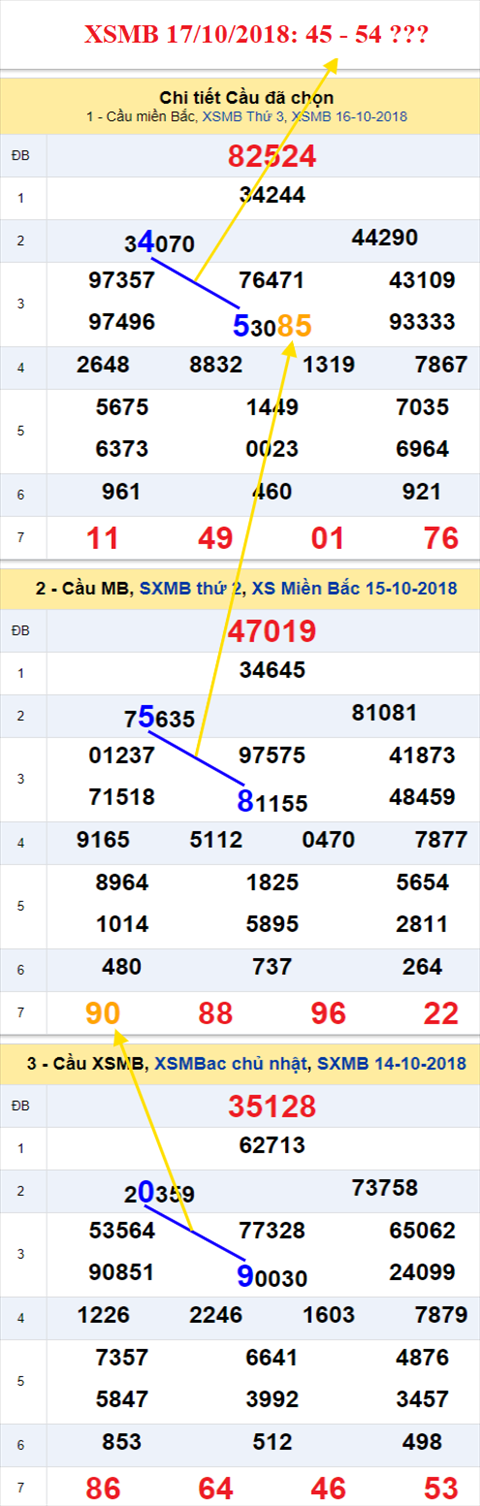Select the number 93333
Screen dimensions: 480x1506
coord(422,323)
